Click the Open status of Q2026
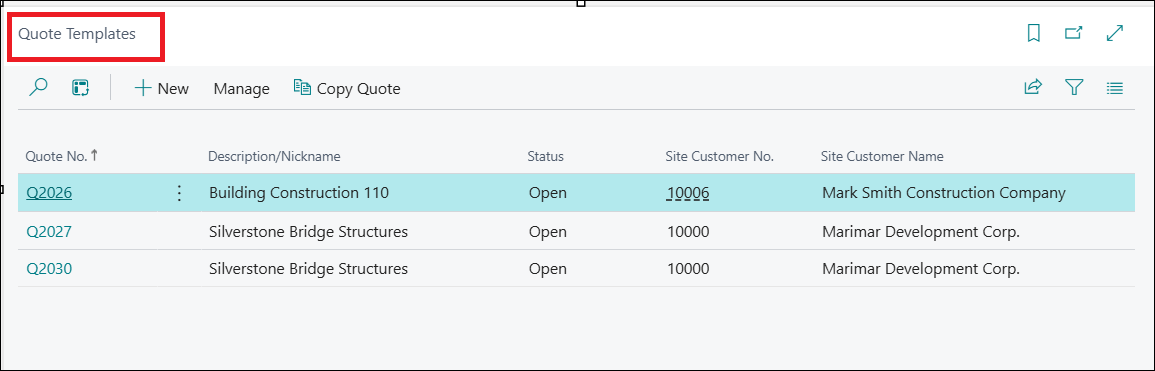Viewport: 1155px width, 371px height. (548, 193)
